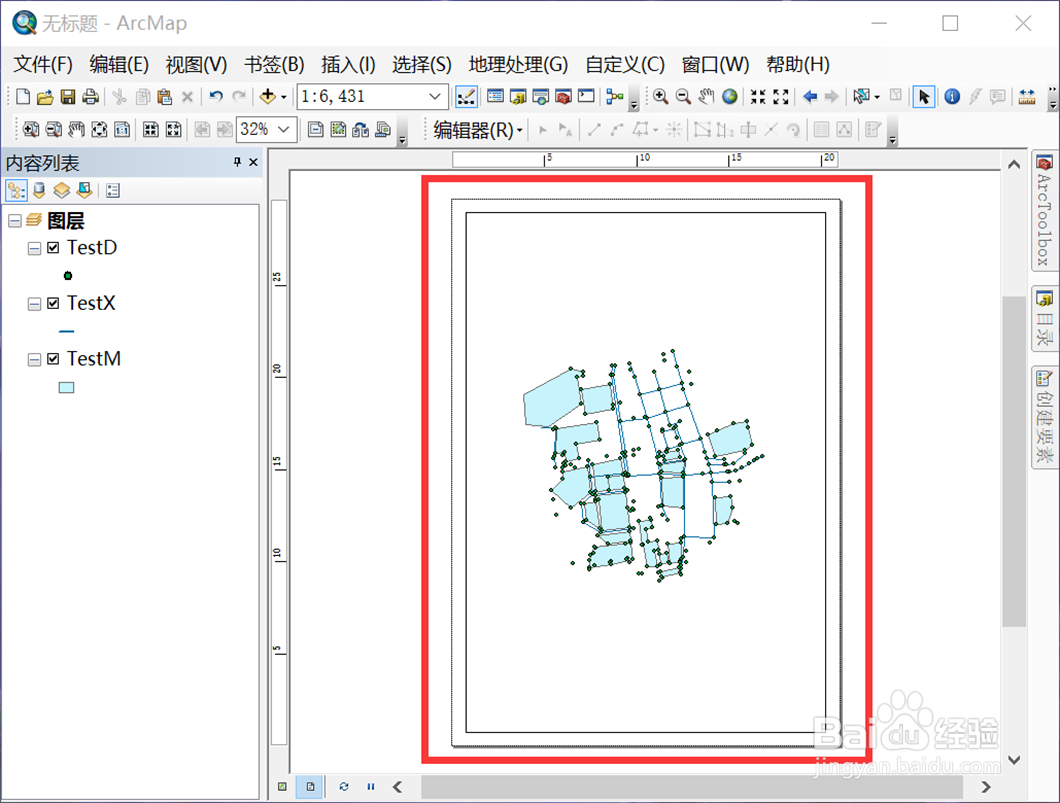Collapse the TestX layer legend
This screenshot has height=803, width=1060.
[x=34, y=304]
